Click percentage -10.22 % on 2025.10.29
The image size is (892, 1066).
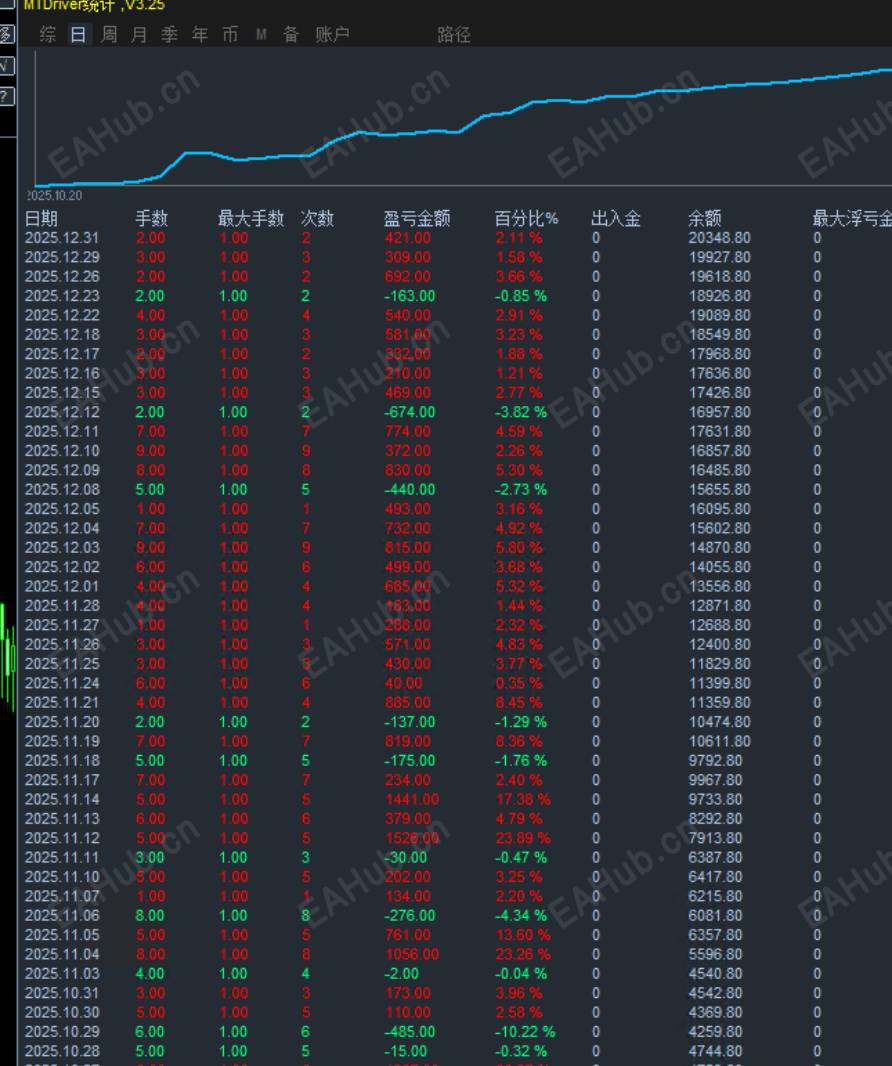(525, 1032)
